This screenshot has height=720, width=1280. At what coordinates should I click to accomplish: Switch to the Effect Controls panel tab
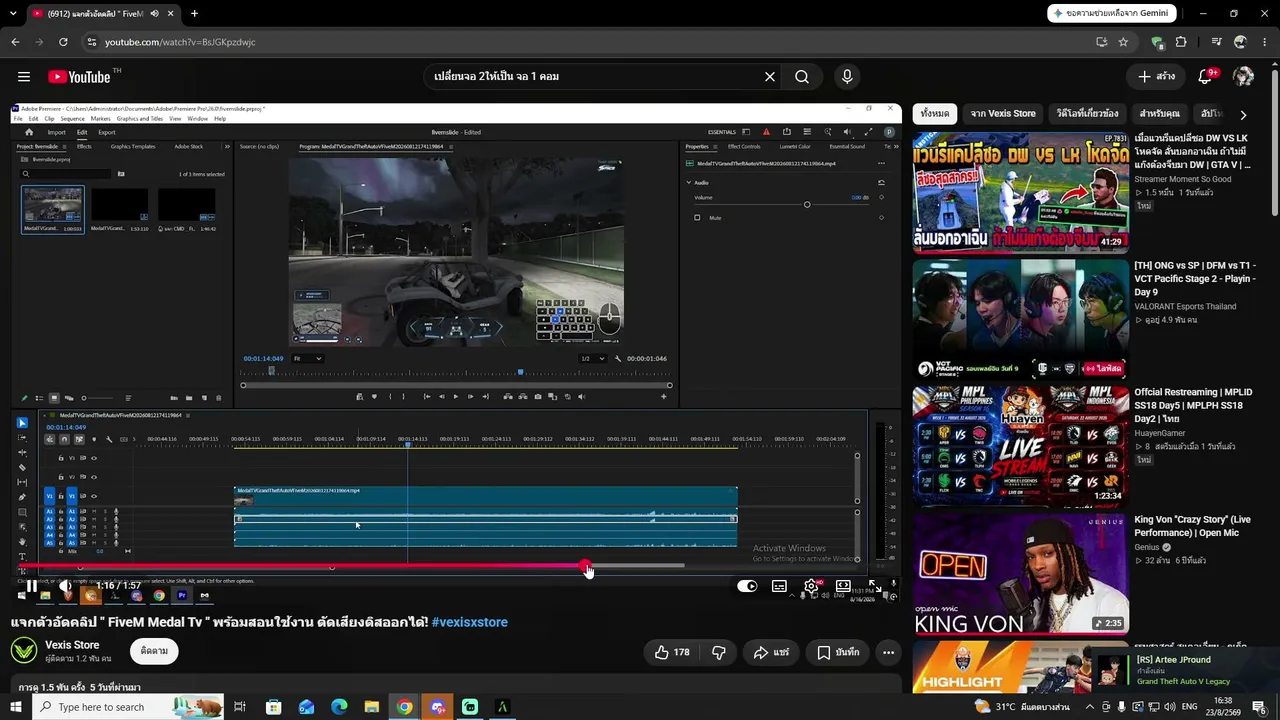[x=744, y=146]
